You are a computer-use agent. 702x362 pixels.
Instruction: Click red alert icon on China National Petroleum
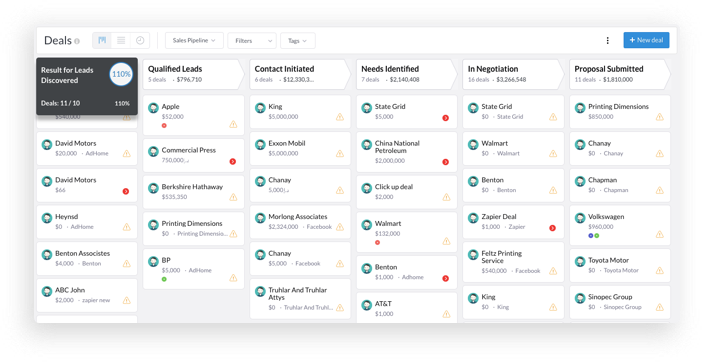445,162
